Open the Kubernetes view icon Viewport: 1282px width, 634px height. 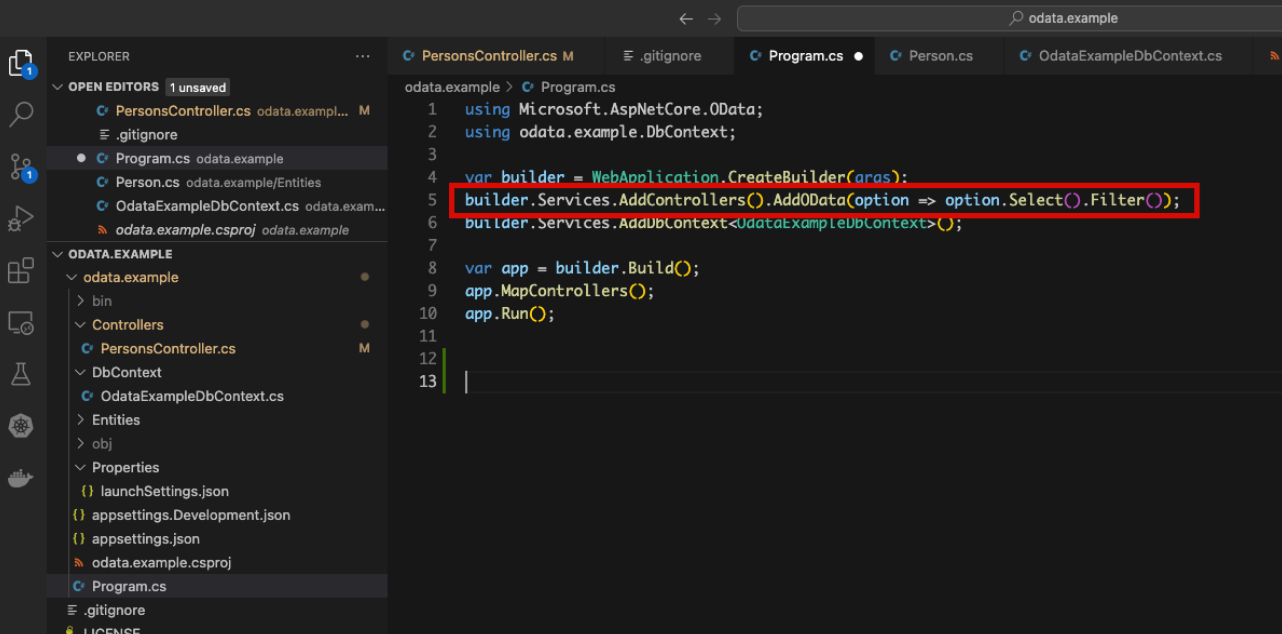point(21,427)
